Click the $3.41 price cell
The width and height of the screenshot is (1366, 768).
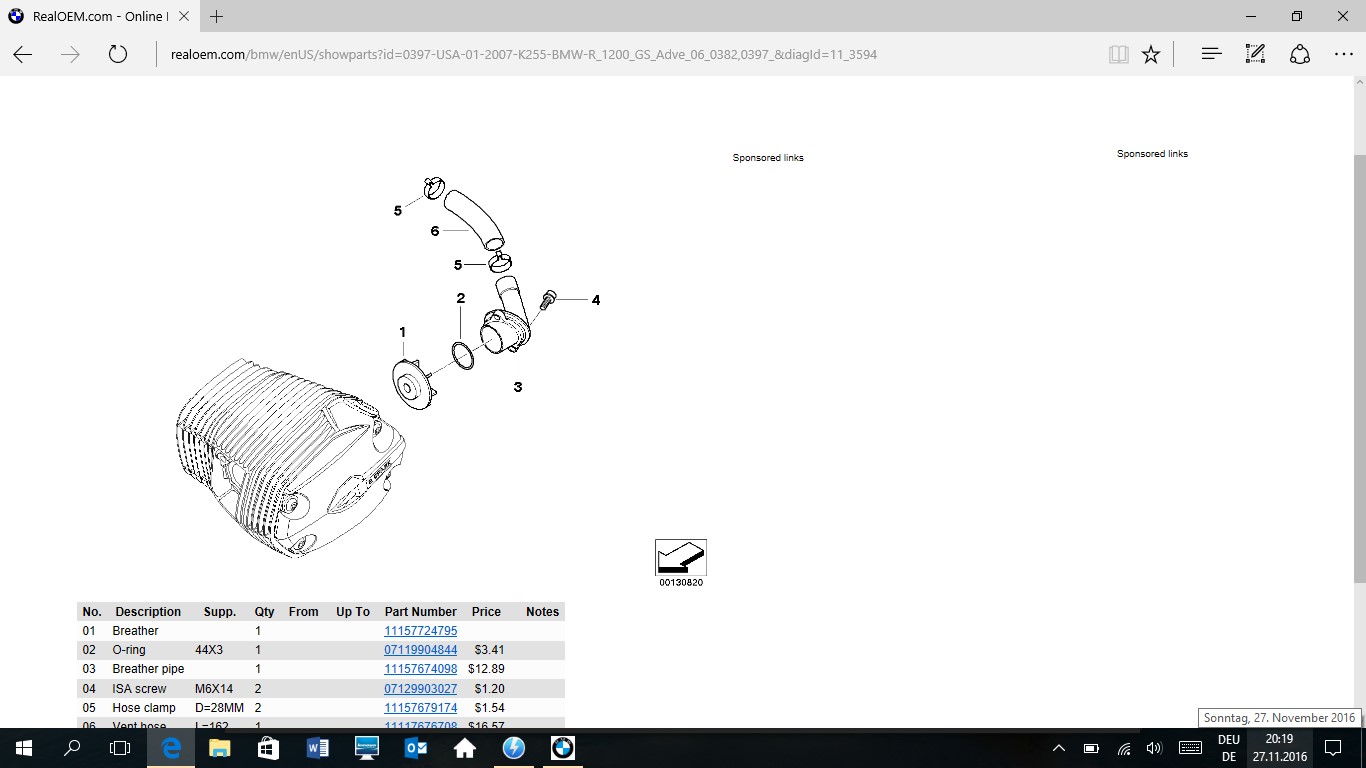490,650
